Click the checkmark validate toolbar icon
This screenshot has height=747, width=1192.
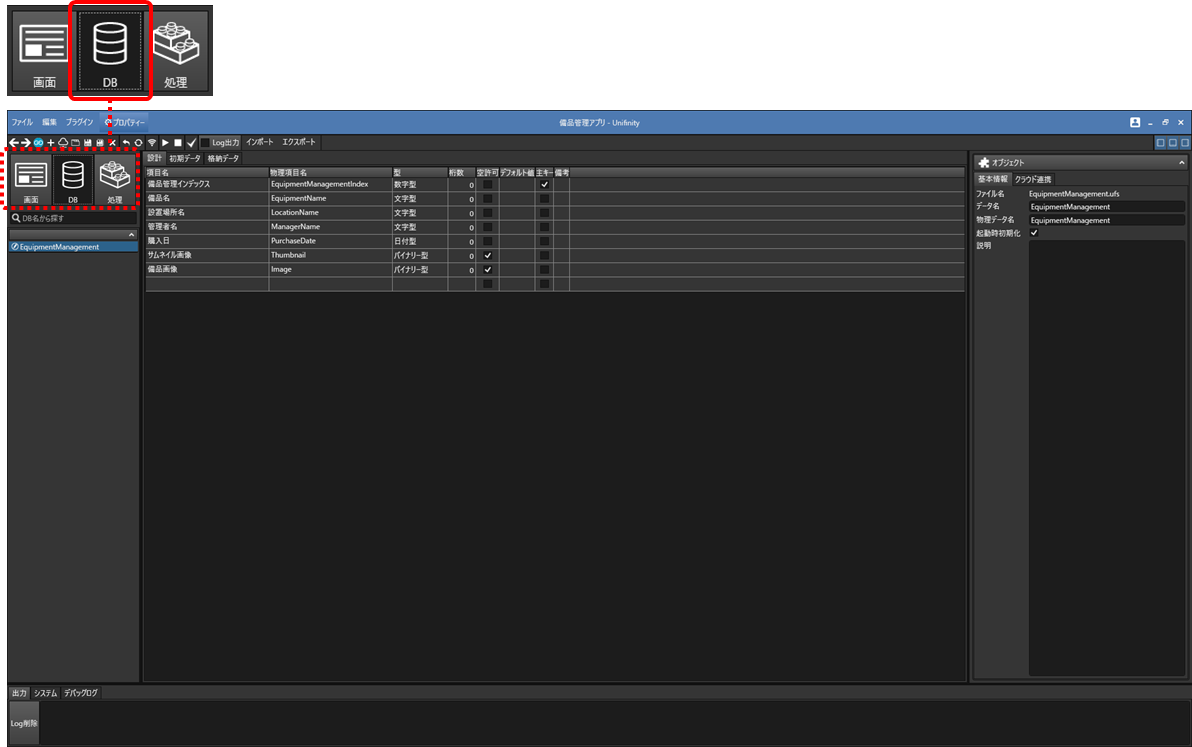pos(192,142)
